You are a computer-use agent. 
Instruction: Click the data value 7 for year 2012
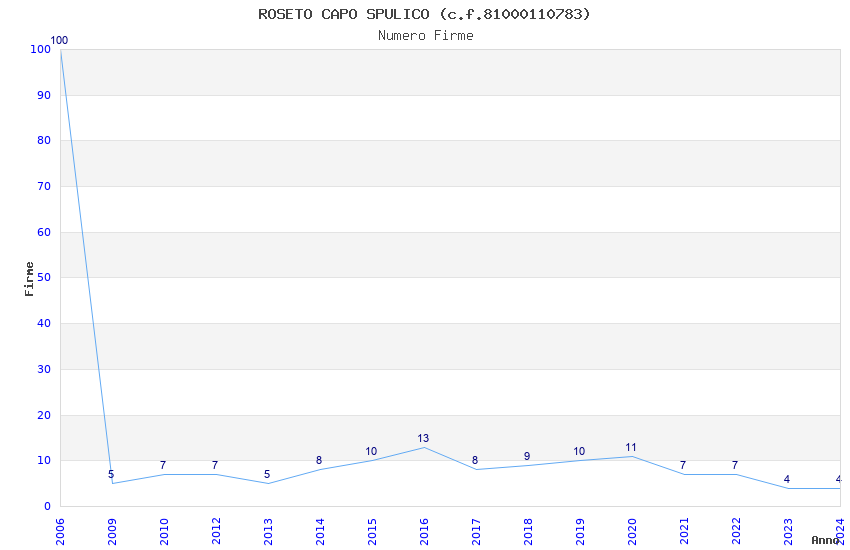pos(215,465)
